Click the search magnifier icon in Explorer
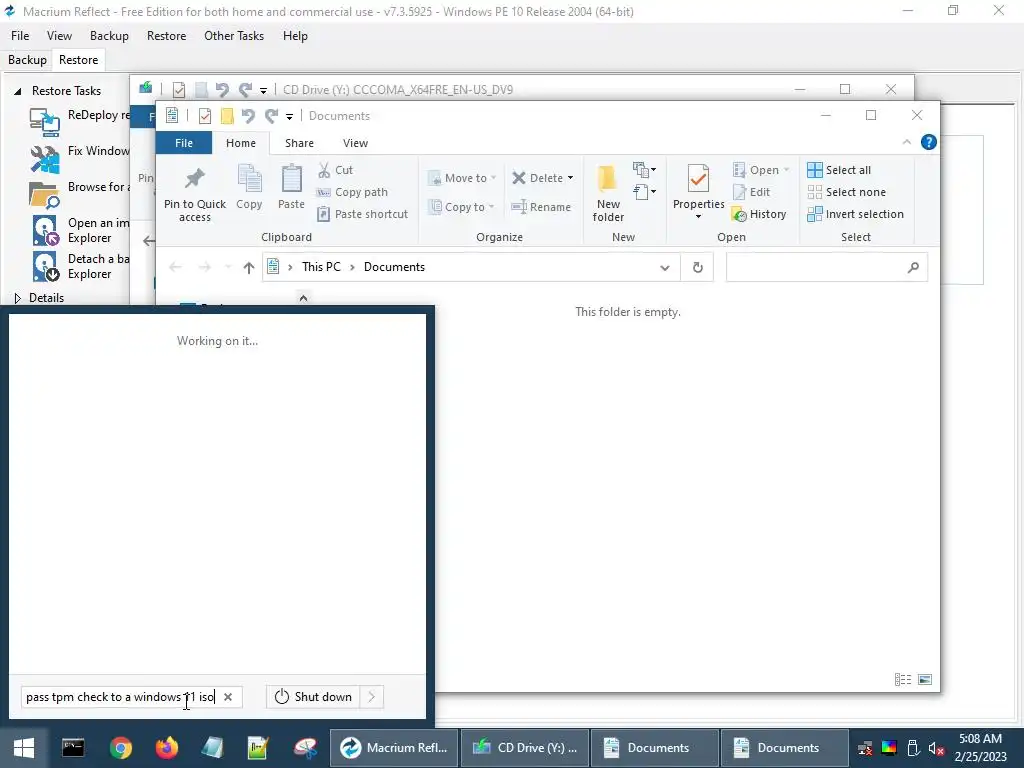The width and height of the screenshot is (1024, 768). (x=913, y=267)
